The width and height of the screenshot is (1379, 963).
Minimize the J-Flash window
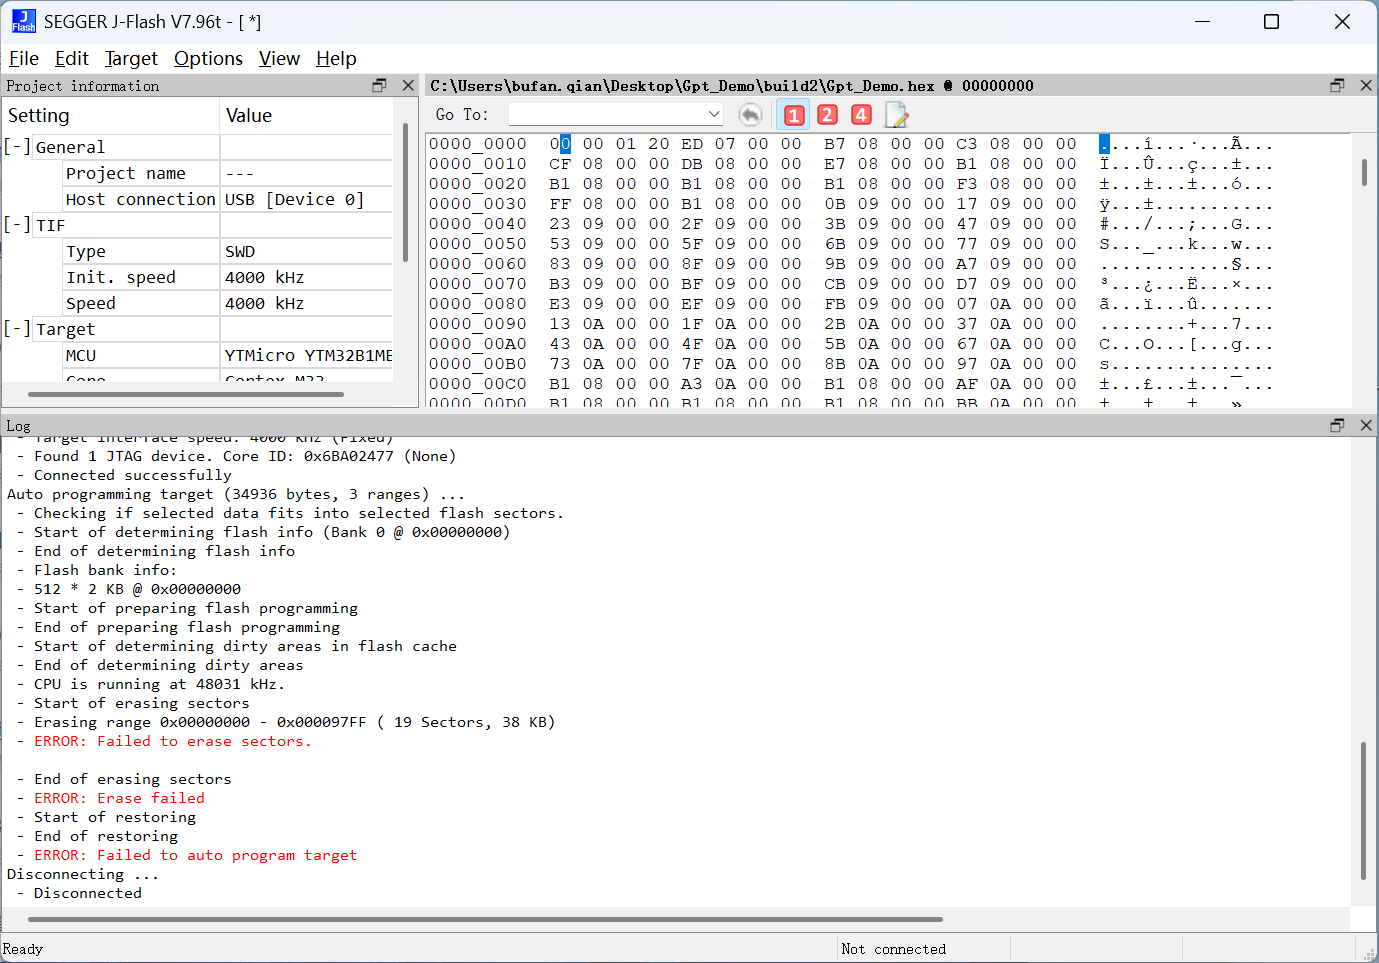[1202, 21]
